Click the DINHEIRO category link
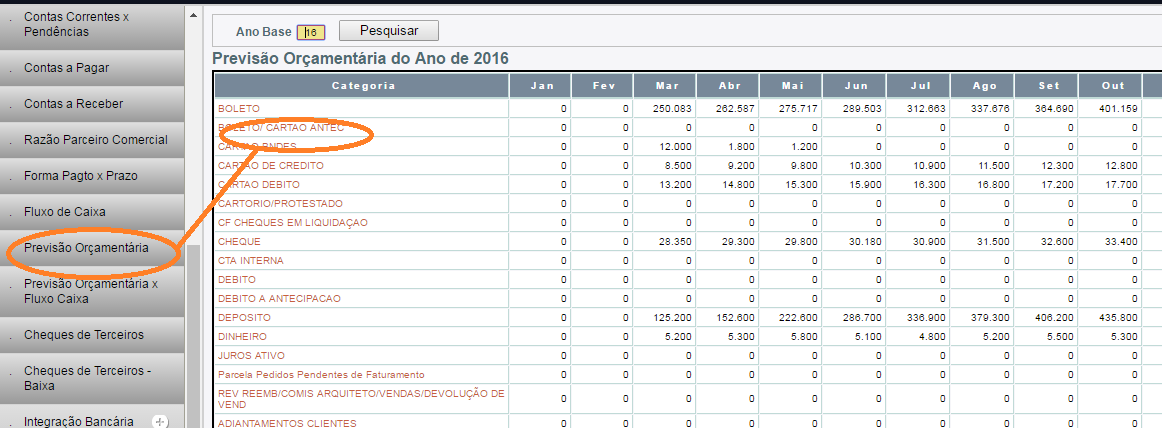1162x428 pixels. click(x=243, y=336)
